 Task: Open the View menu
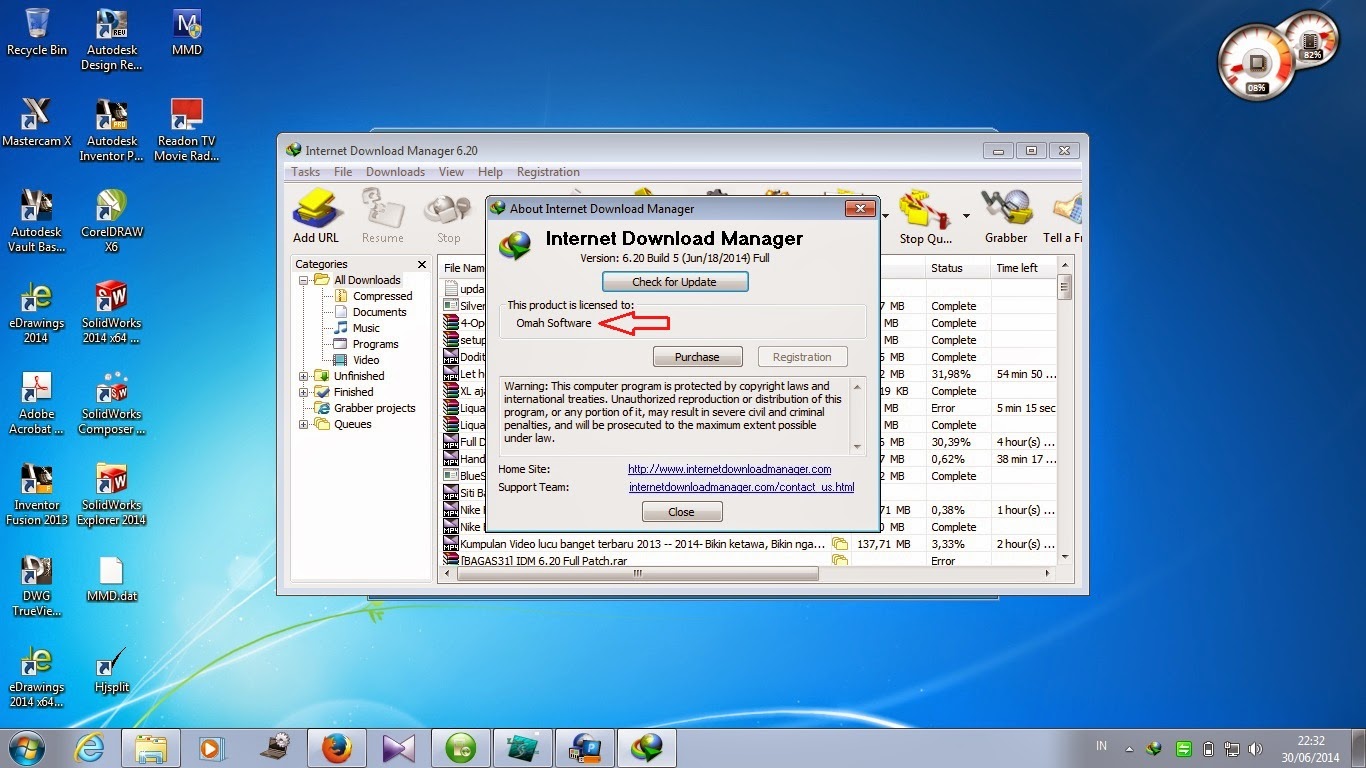pyautogui.click(x=451, y=172)
